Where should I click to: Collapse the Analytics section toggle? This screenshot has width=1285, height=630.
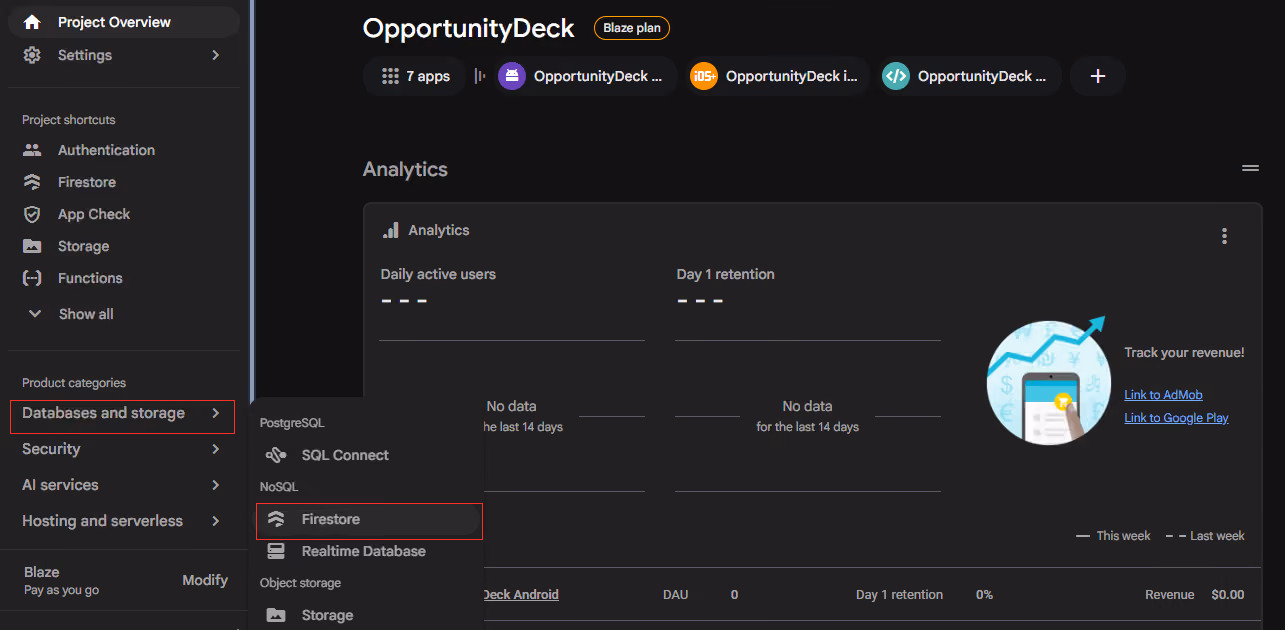coord(1250,168)
